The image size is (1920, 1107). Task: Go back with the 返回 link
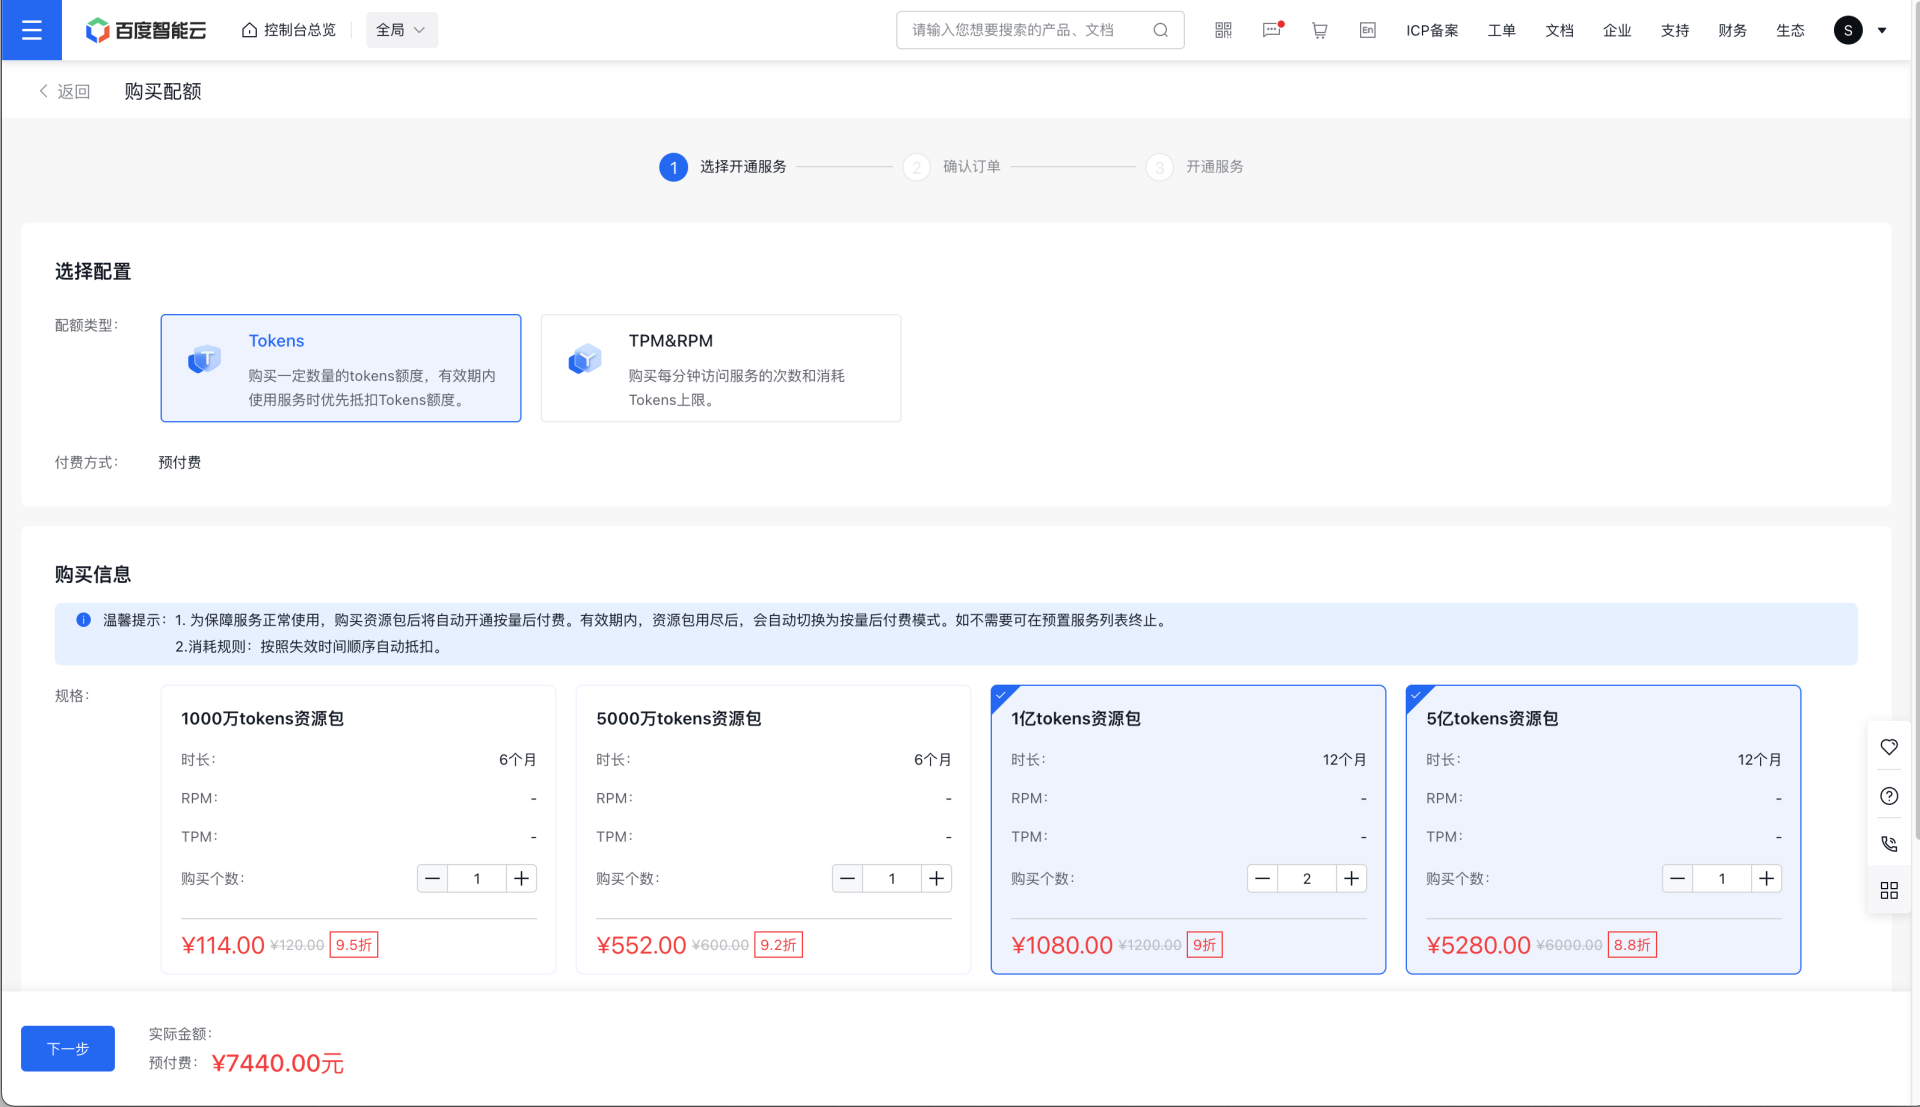click(x=65, y=91)
